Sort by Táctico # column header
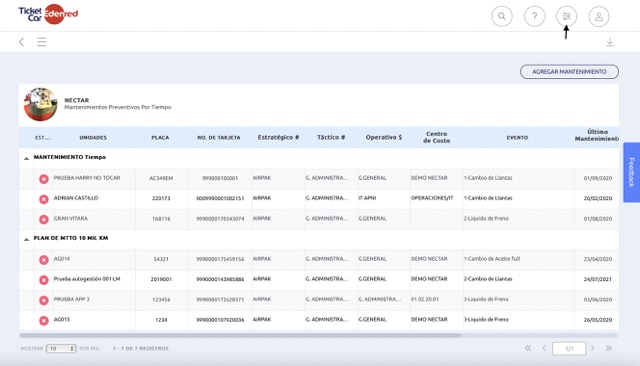Image resolution: width=640 pixels, height=366 pixels. tap(331, 138)
